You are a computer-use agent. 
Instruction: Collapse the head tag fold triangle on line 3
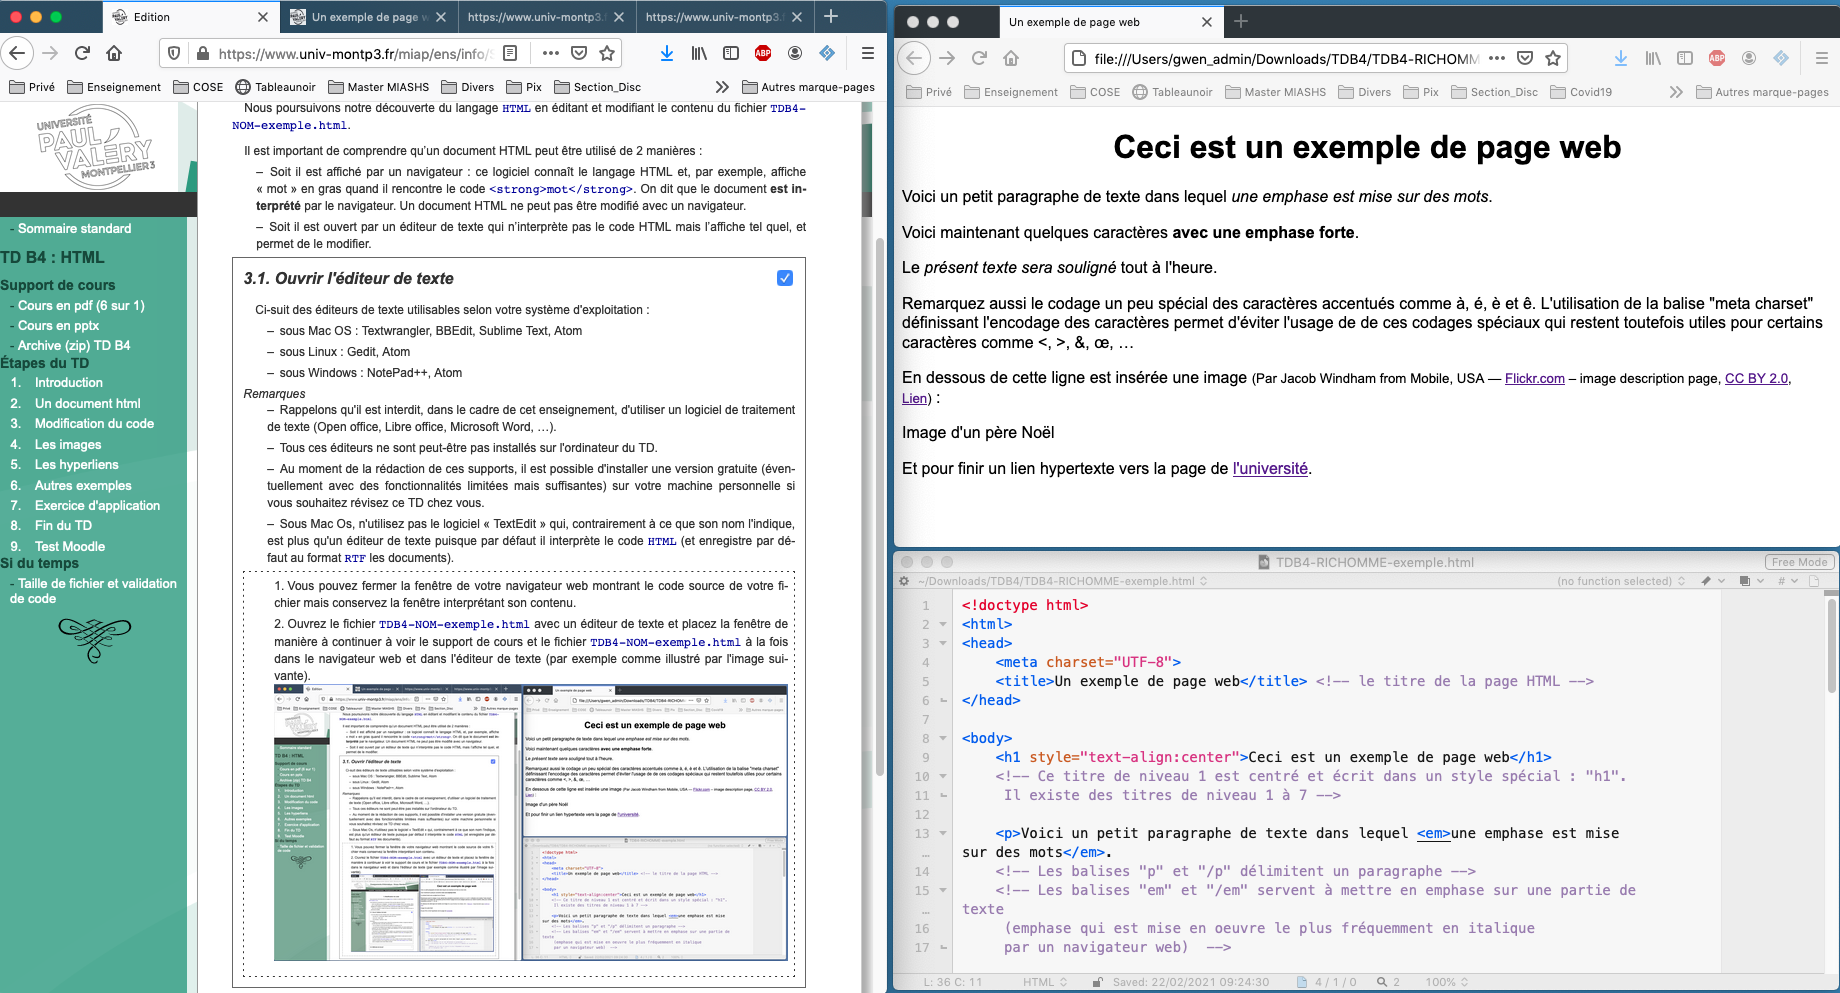pyautogui.click(x=943, y=643)
